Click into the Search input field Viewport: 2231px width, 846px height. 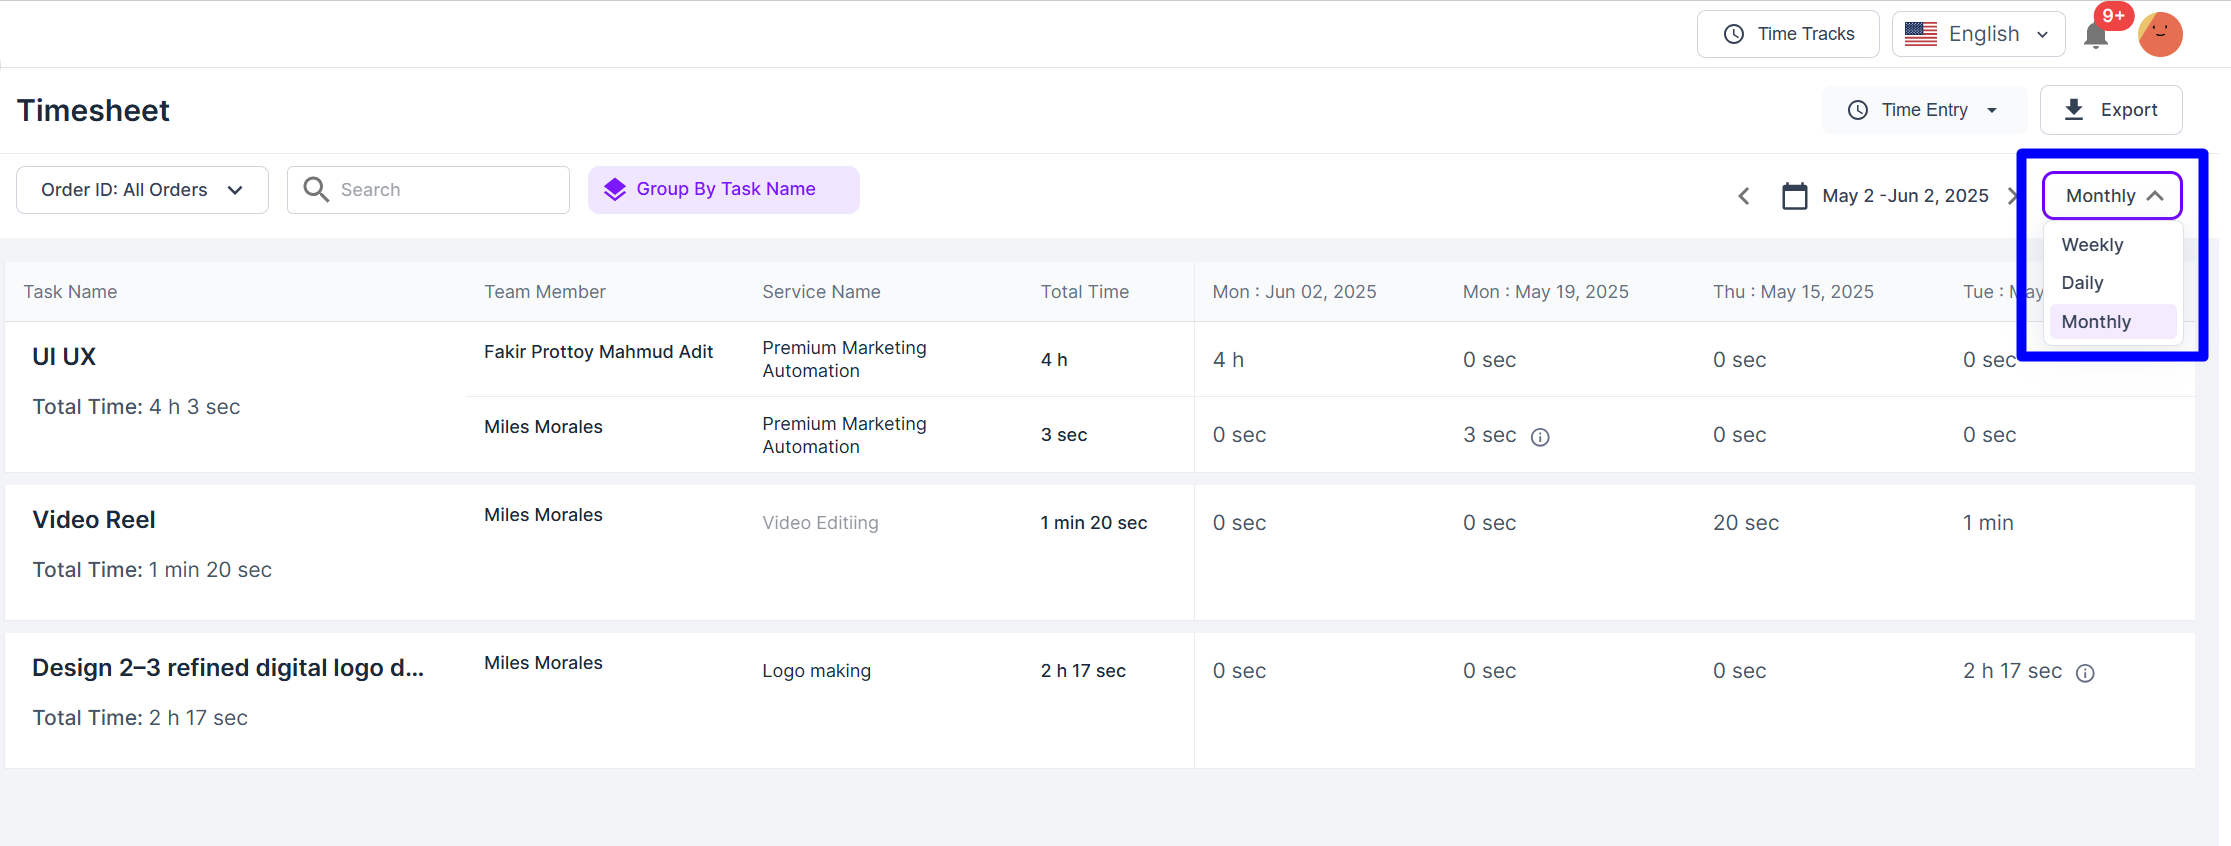pyautogui.click(x=445, y=190)
